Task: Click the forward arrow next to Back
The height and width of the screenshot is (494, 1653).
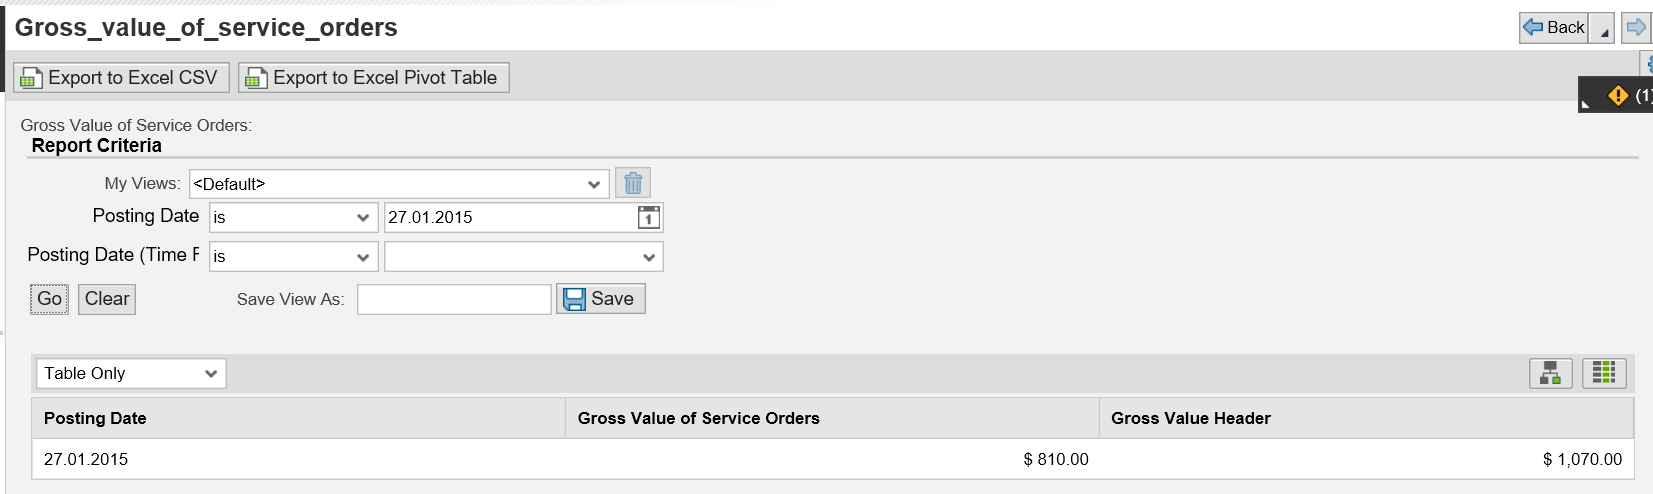Action: point(1636,28)
